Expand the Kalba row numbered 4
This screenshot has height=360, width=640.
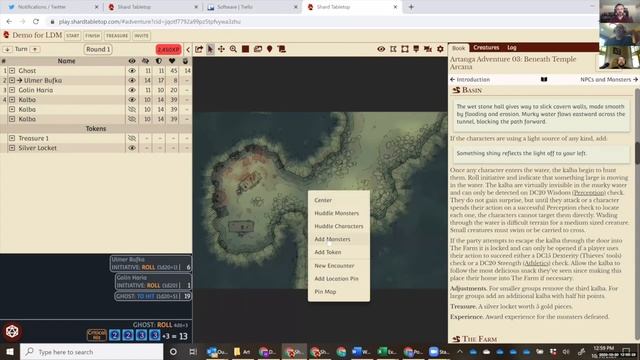coord(12,100)
